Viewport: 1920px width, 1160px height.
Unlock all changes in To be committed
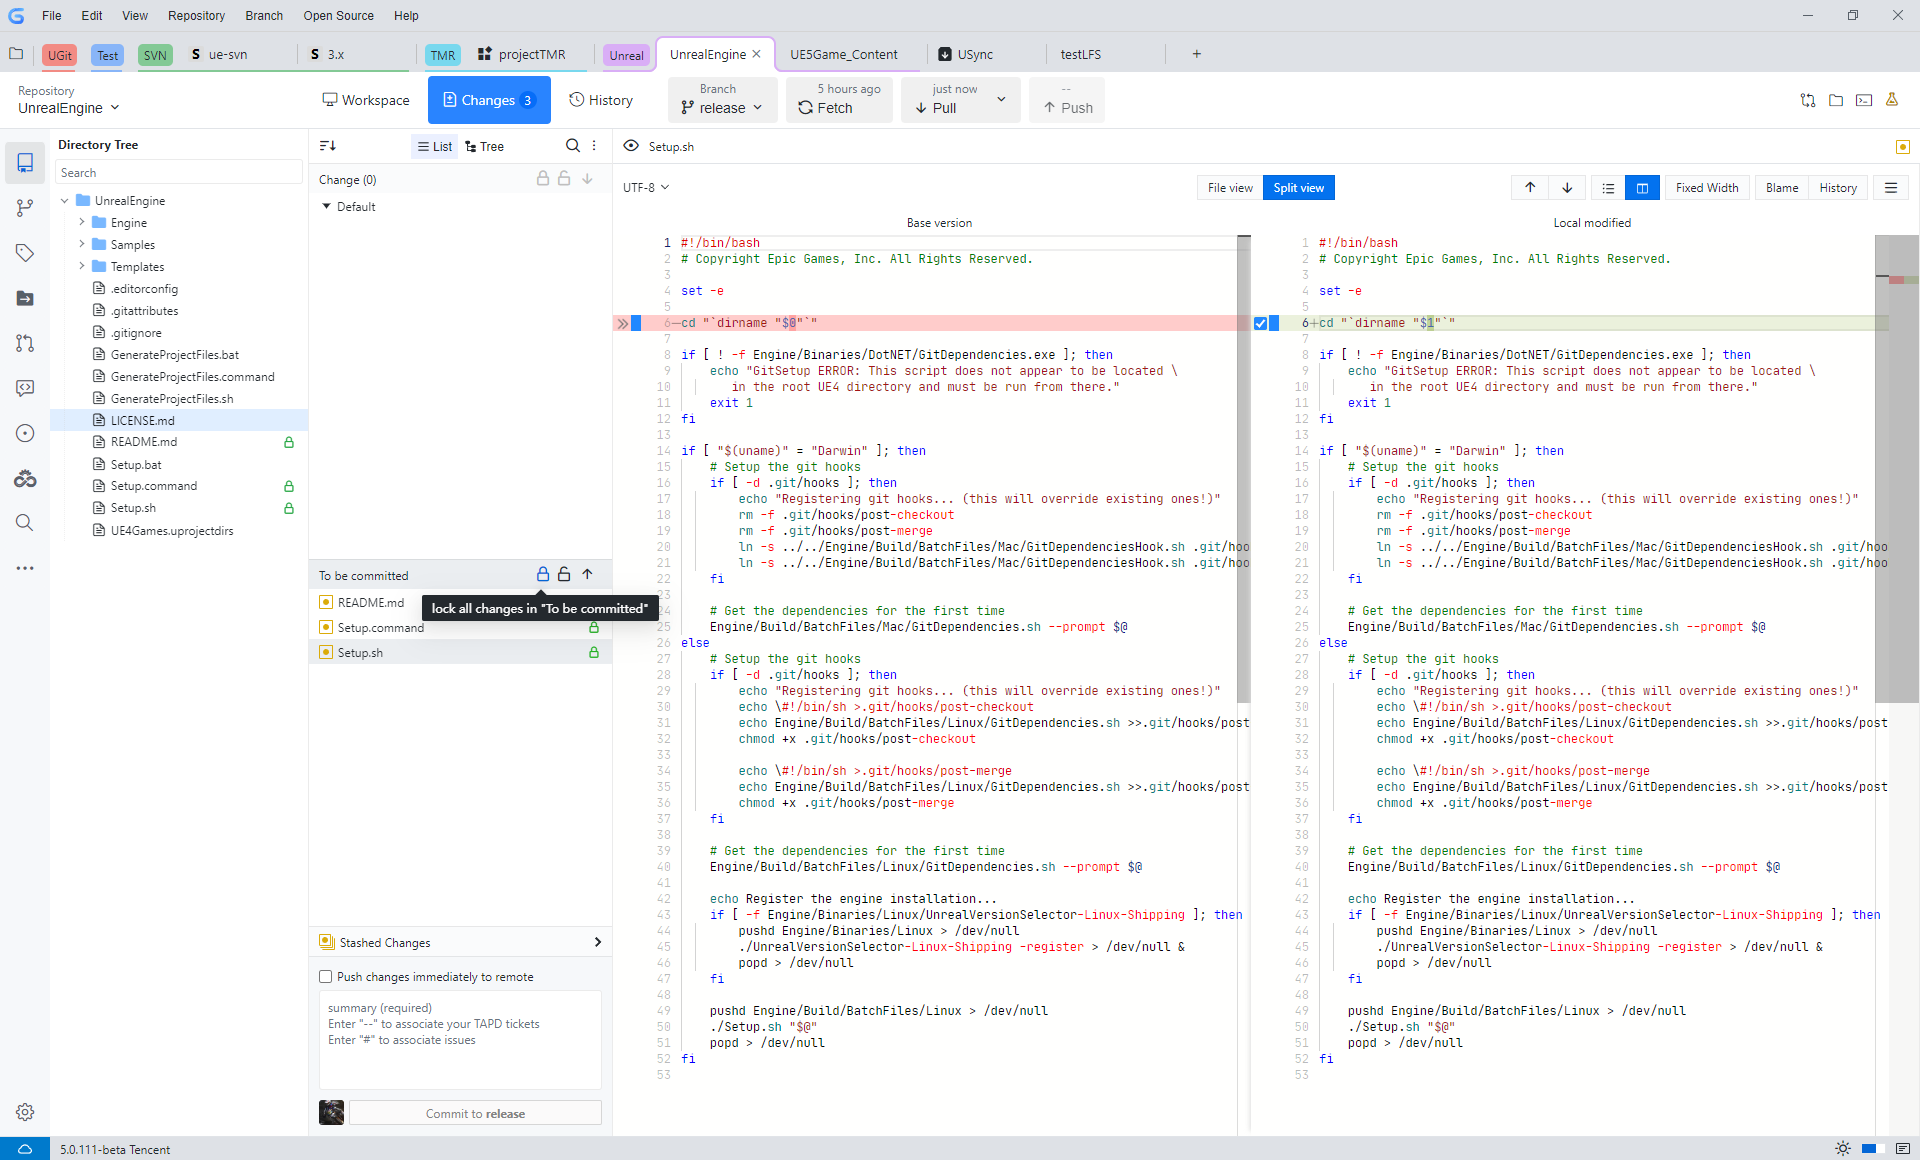[564, 575]
